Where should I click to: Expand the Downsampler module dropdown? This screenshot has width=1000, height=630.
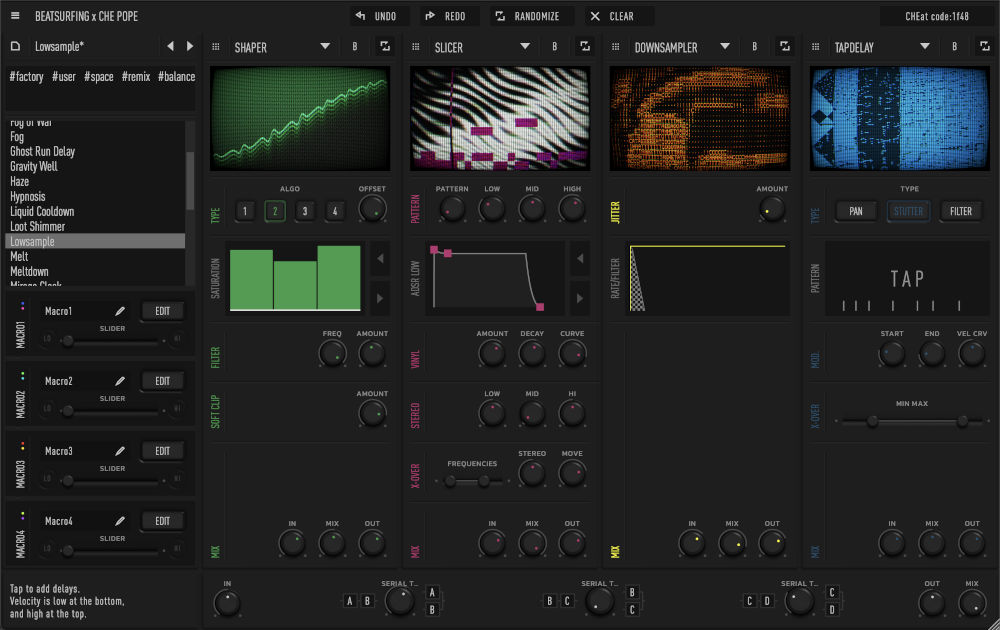click(x=725, y=46)
